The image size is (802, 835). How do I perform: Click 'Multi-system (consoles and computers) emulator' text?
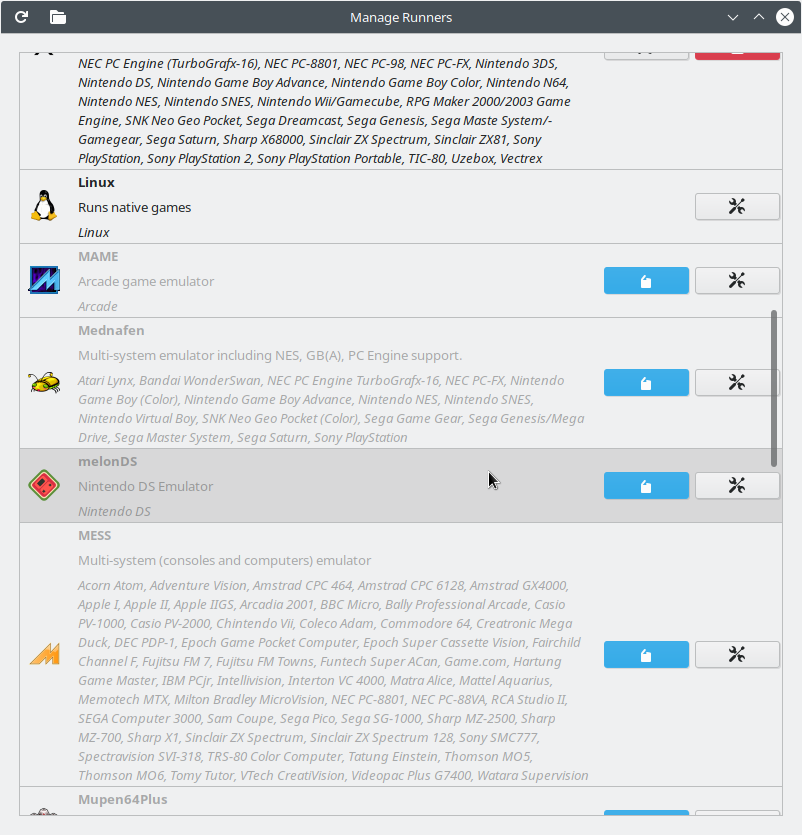225,560
